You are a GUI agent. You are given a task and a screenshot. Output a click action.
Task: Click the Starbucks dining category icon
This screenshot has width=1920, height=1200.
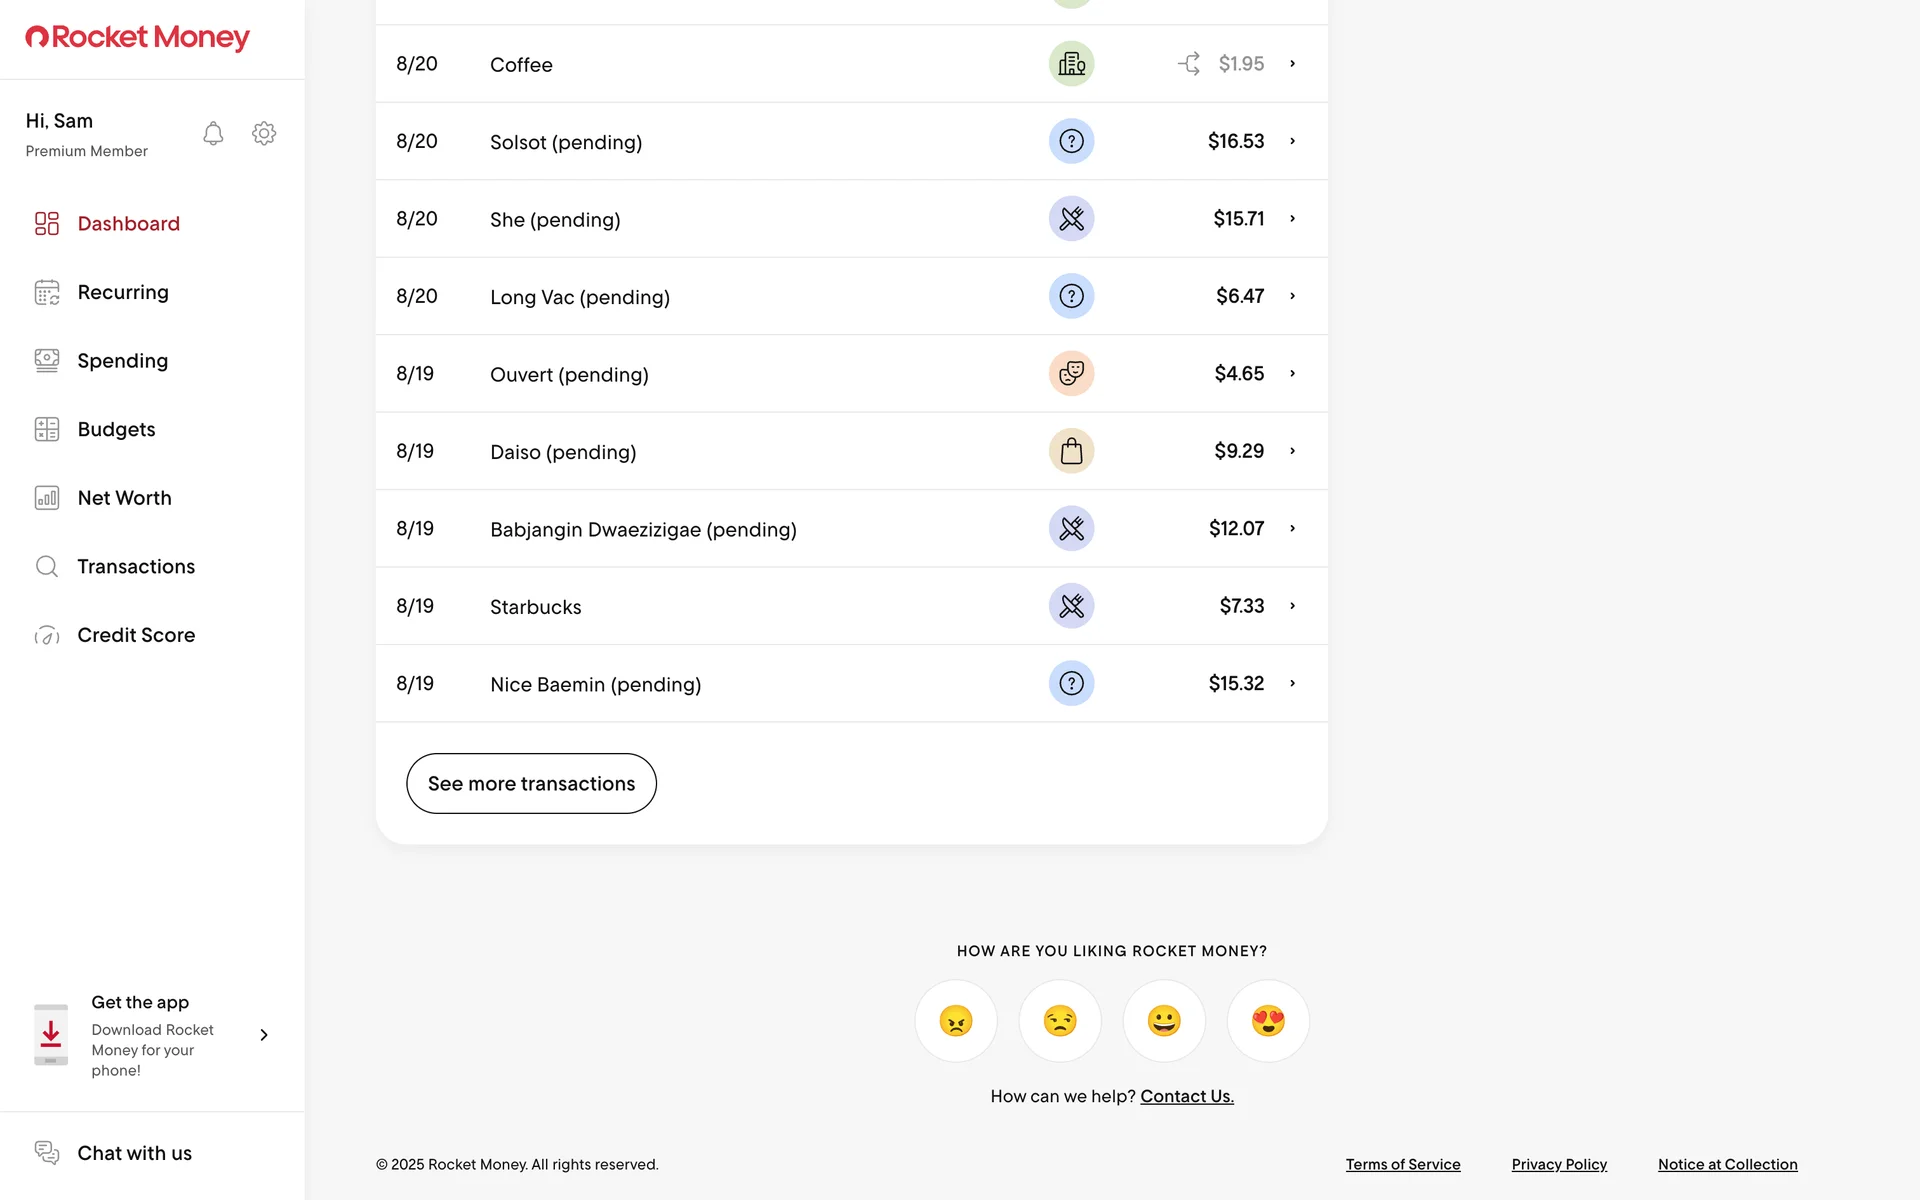(1071, 606)
